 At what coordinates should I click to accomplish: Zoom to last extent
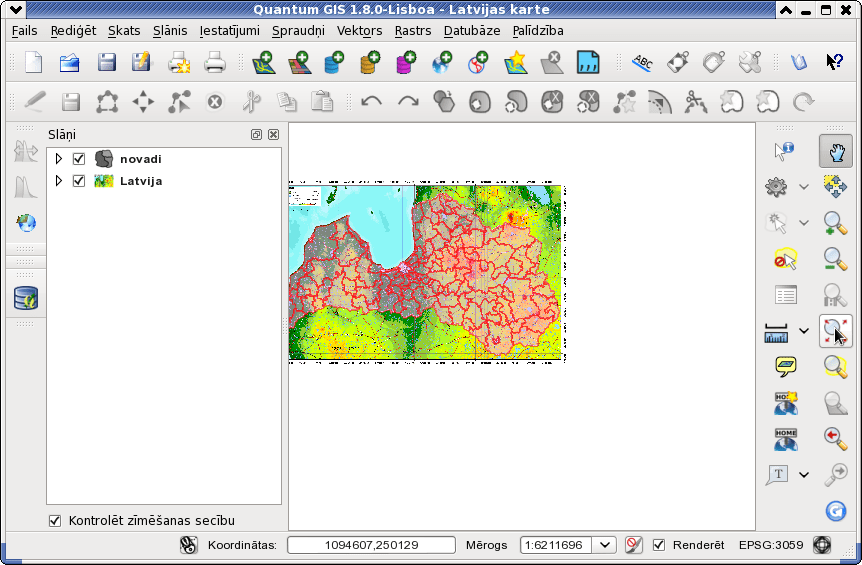pos(835,439)
